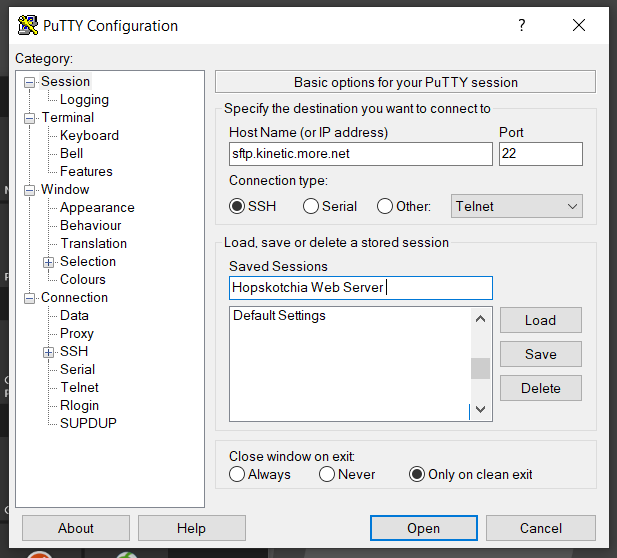Screen dimensions: 617x558
Task: Go to the Appearance settings category
Action: 97,207
